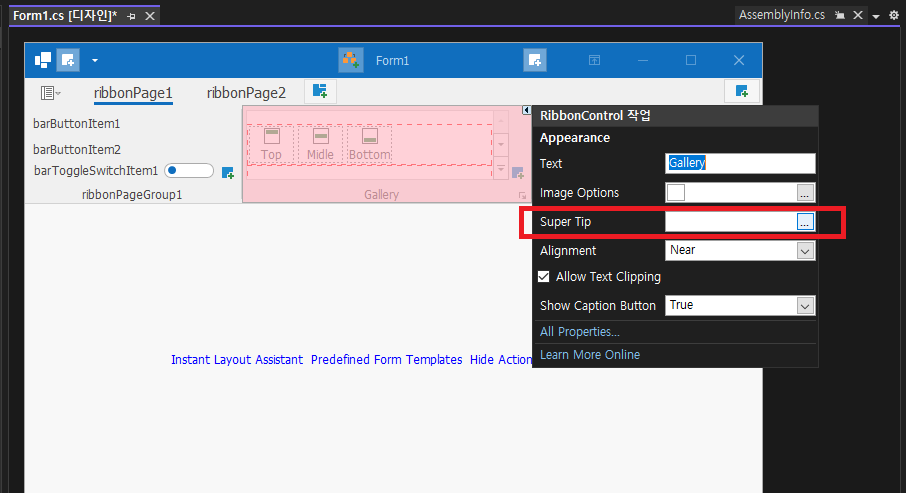
Task: Open the Instant Layout Assistant link
Action: click(x=237, y=359)
